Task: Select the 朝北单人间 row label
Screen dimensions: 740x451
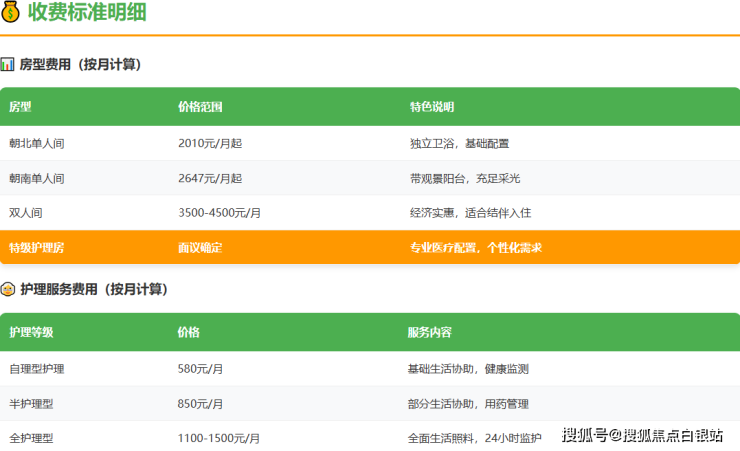Action: pos(37,143)
